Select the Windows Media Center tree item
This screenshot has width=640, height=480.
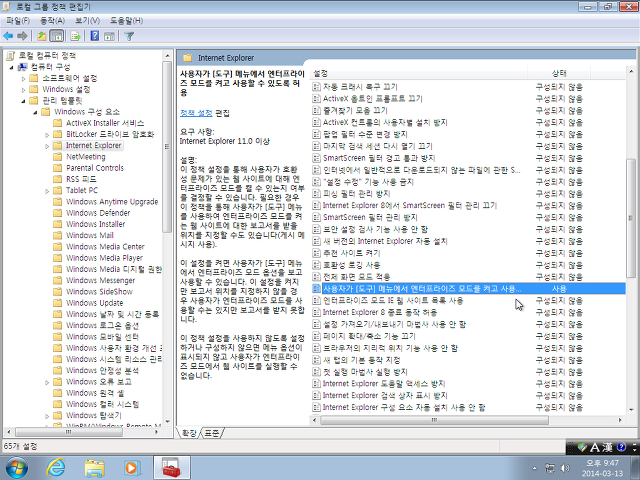click(105, 247)
